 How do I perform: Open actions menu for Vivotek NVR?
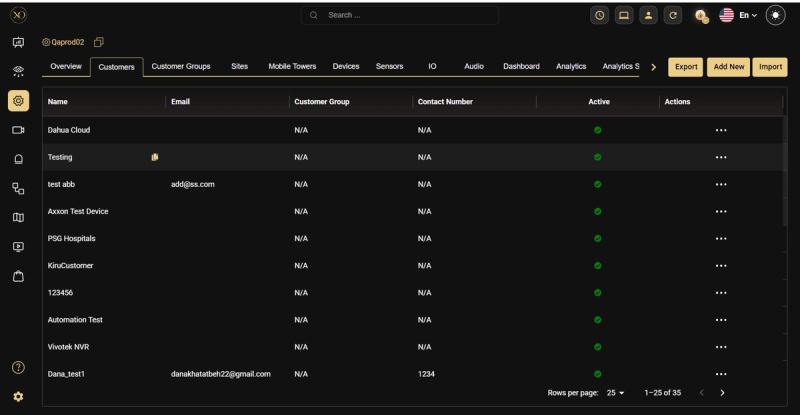721,347
